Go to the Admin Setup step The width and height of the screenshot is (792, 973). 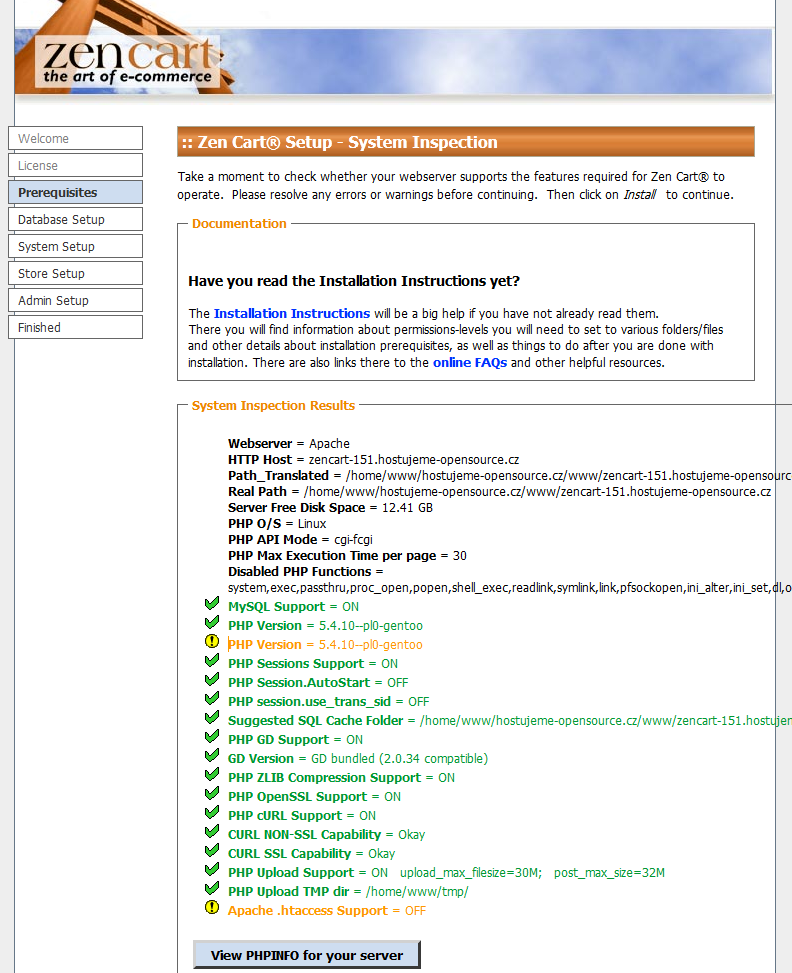pos(75,300)
